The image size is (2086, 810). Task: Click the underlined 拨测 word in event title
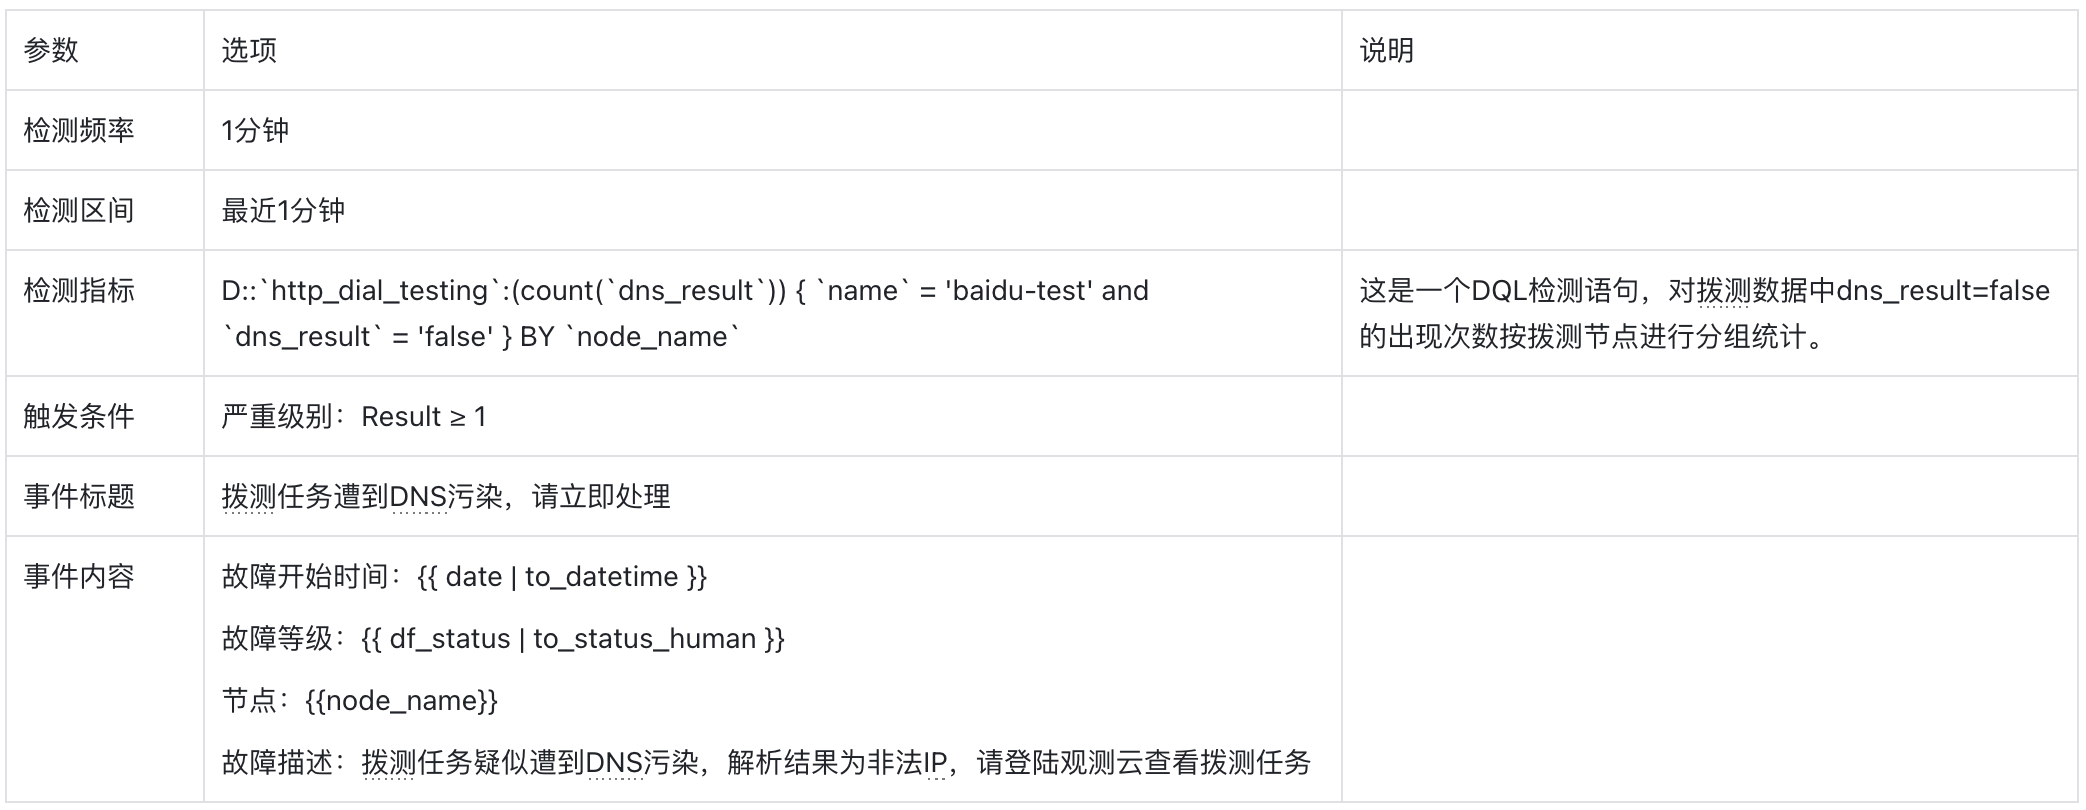coord(248,497)
